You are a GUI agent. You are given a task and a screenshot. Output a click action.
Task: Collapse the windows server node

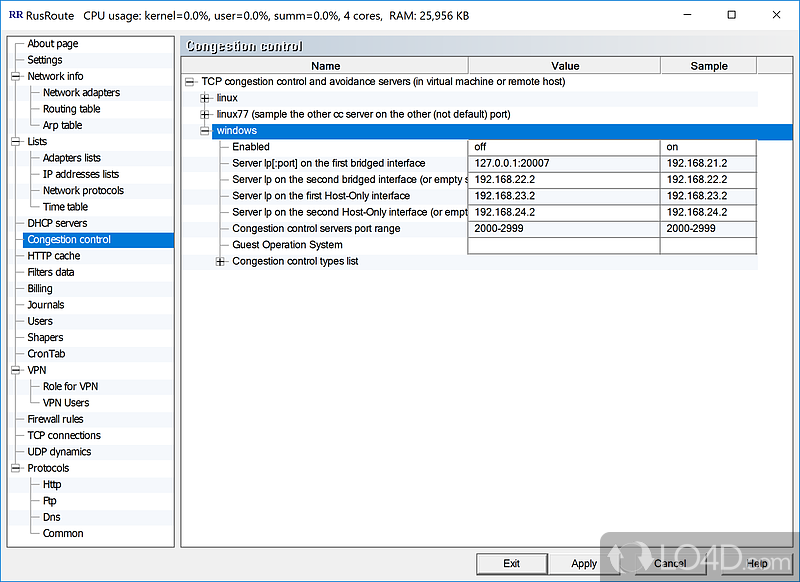[205, 131]
